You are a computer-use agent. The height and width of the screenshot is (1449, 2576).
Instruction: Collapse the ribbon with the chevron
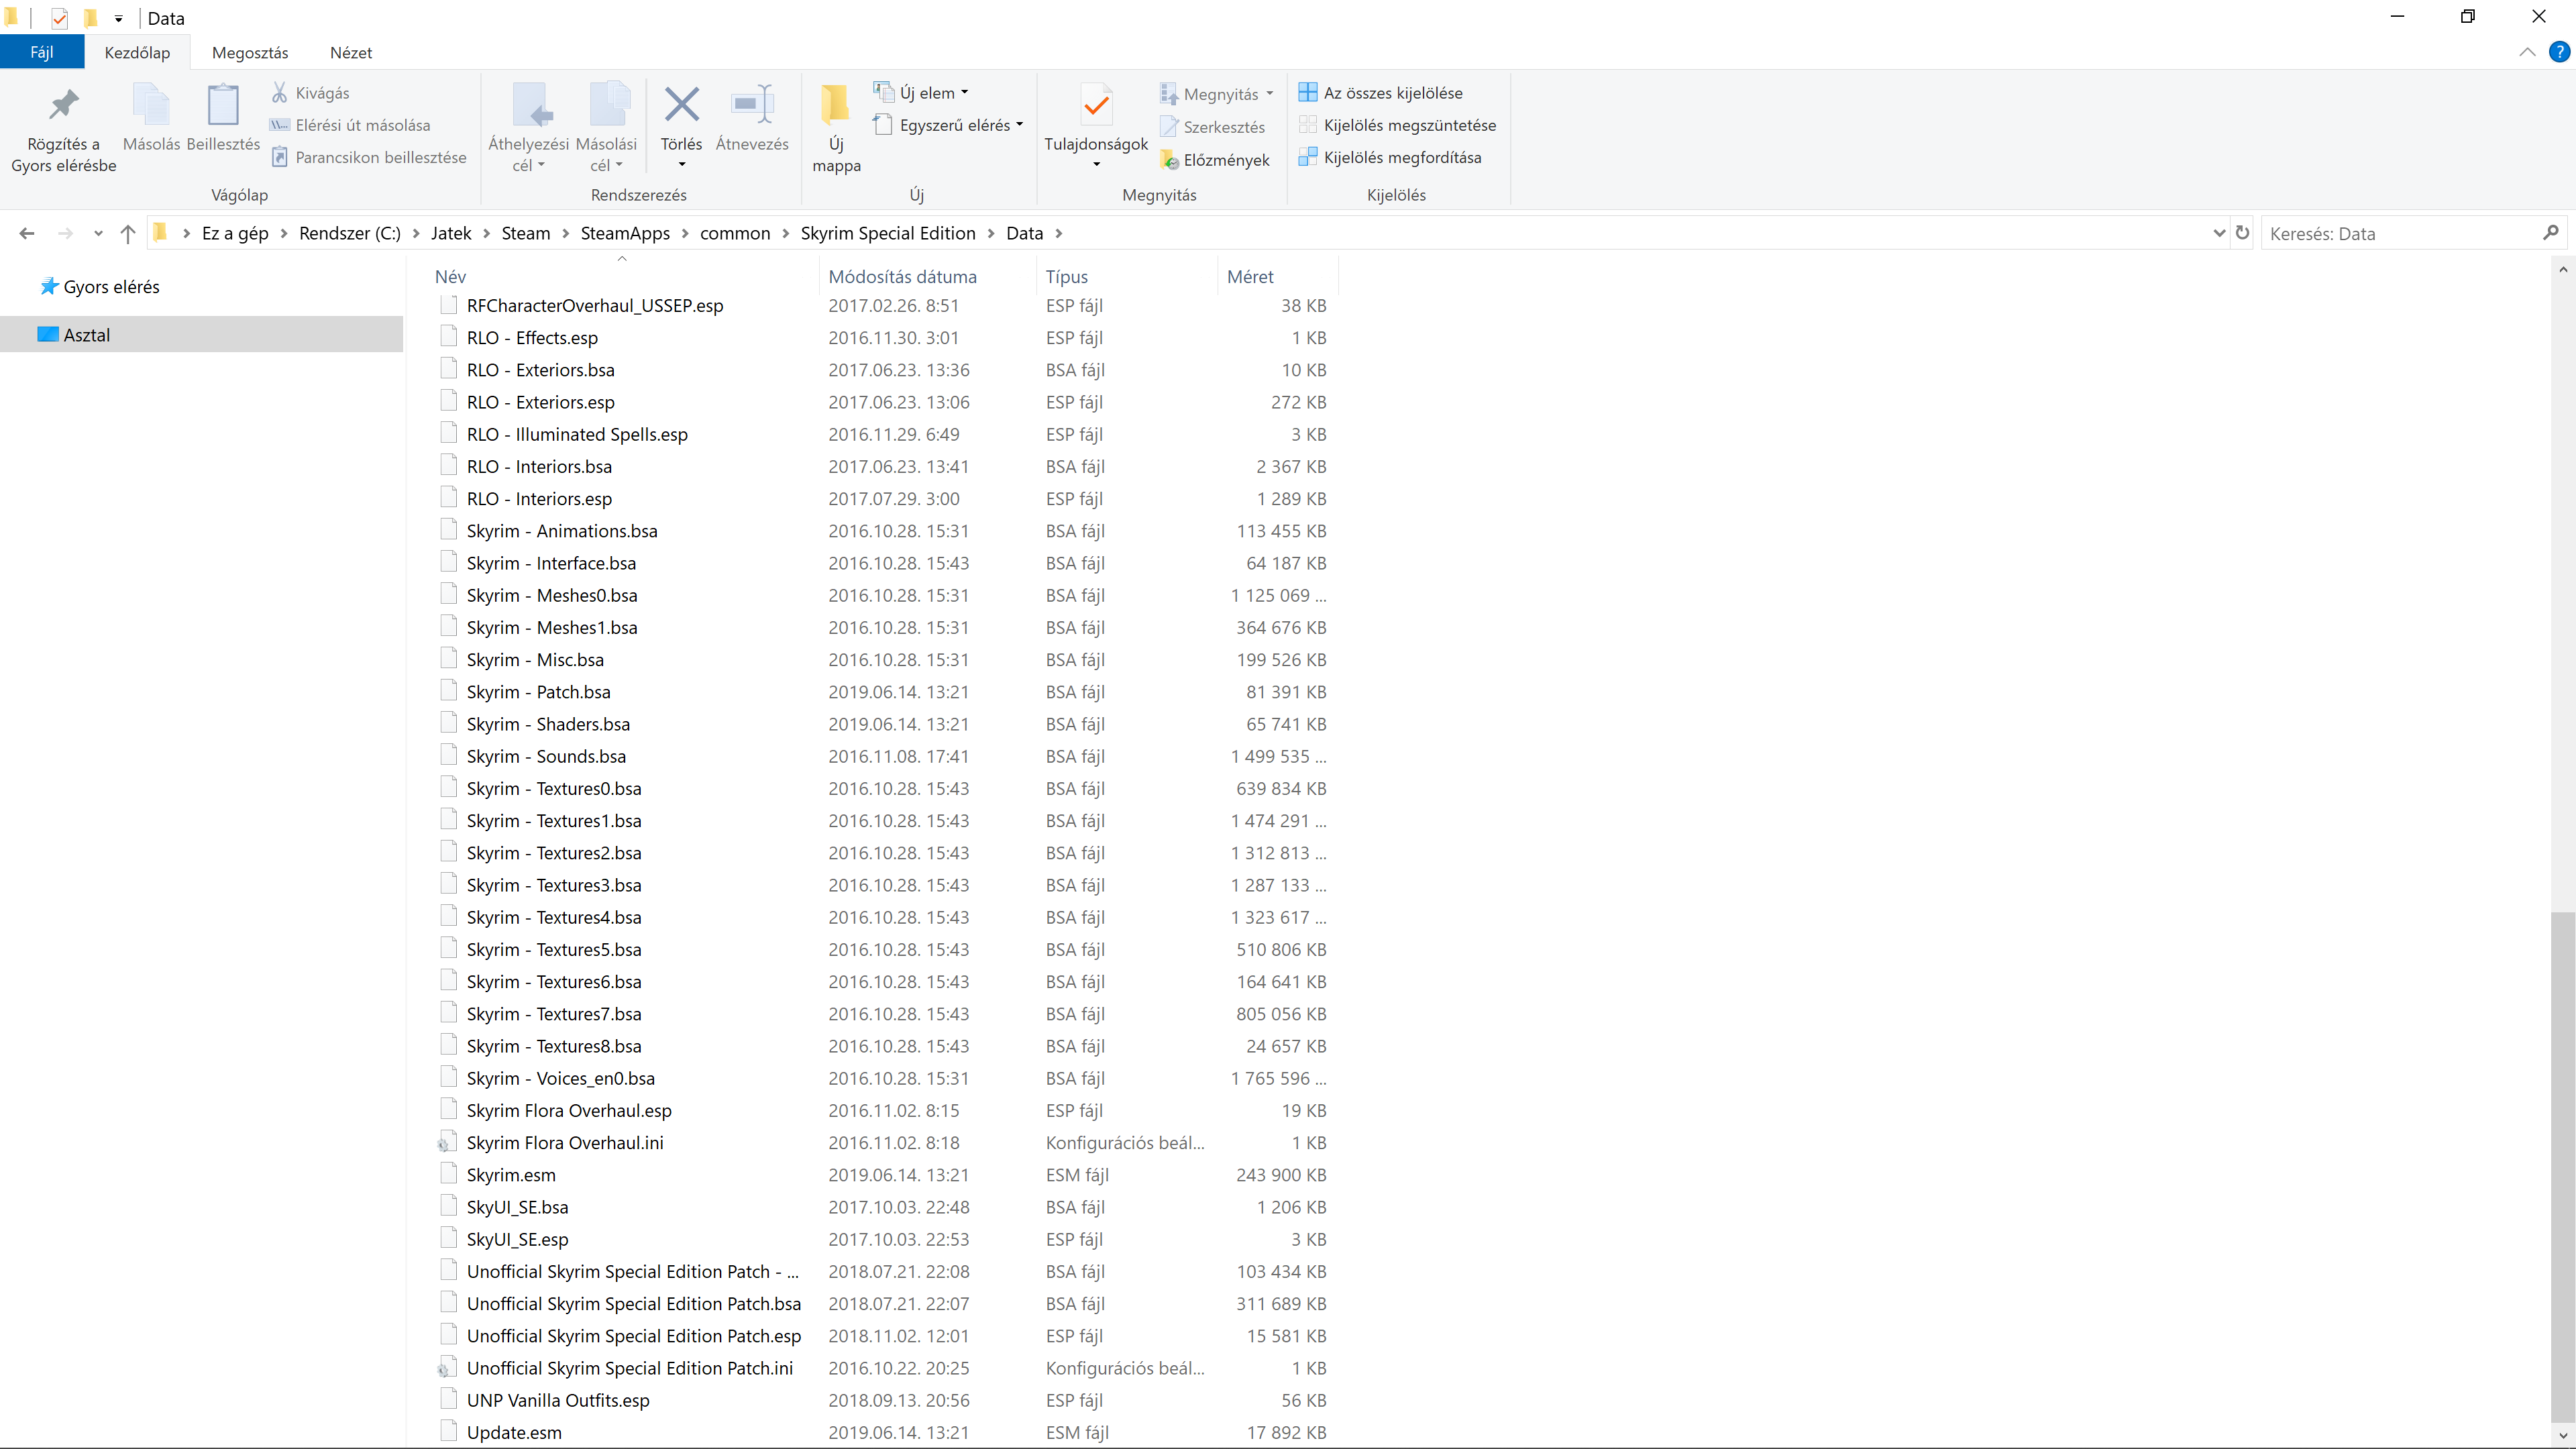click(2527, 52)
